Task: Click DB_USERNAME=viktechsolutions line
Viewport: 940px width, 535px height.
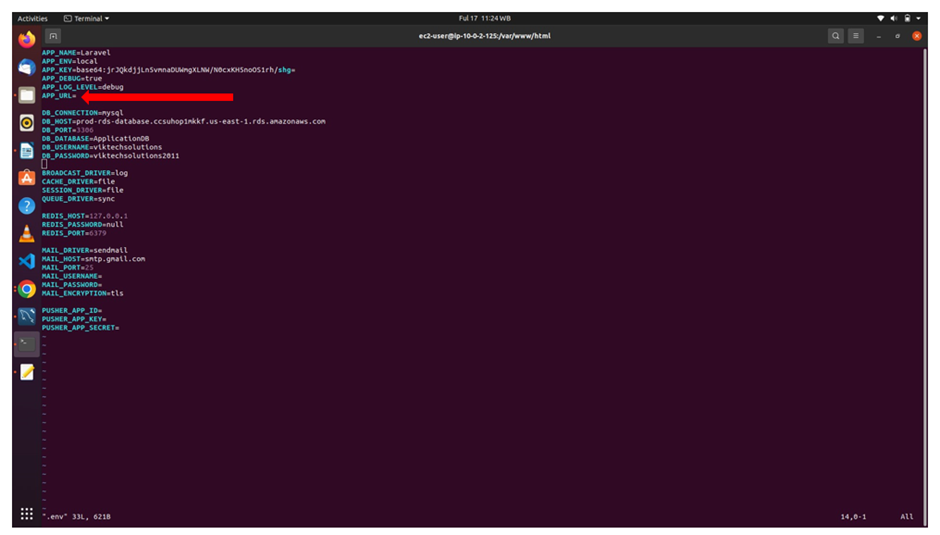Action: tap(102, 147)
